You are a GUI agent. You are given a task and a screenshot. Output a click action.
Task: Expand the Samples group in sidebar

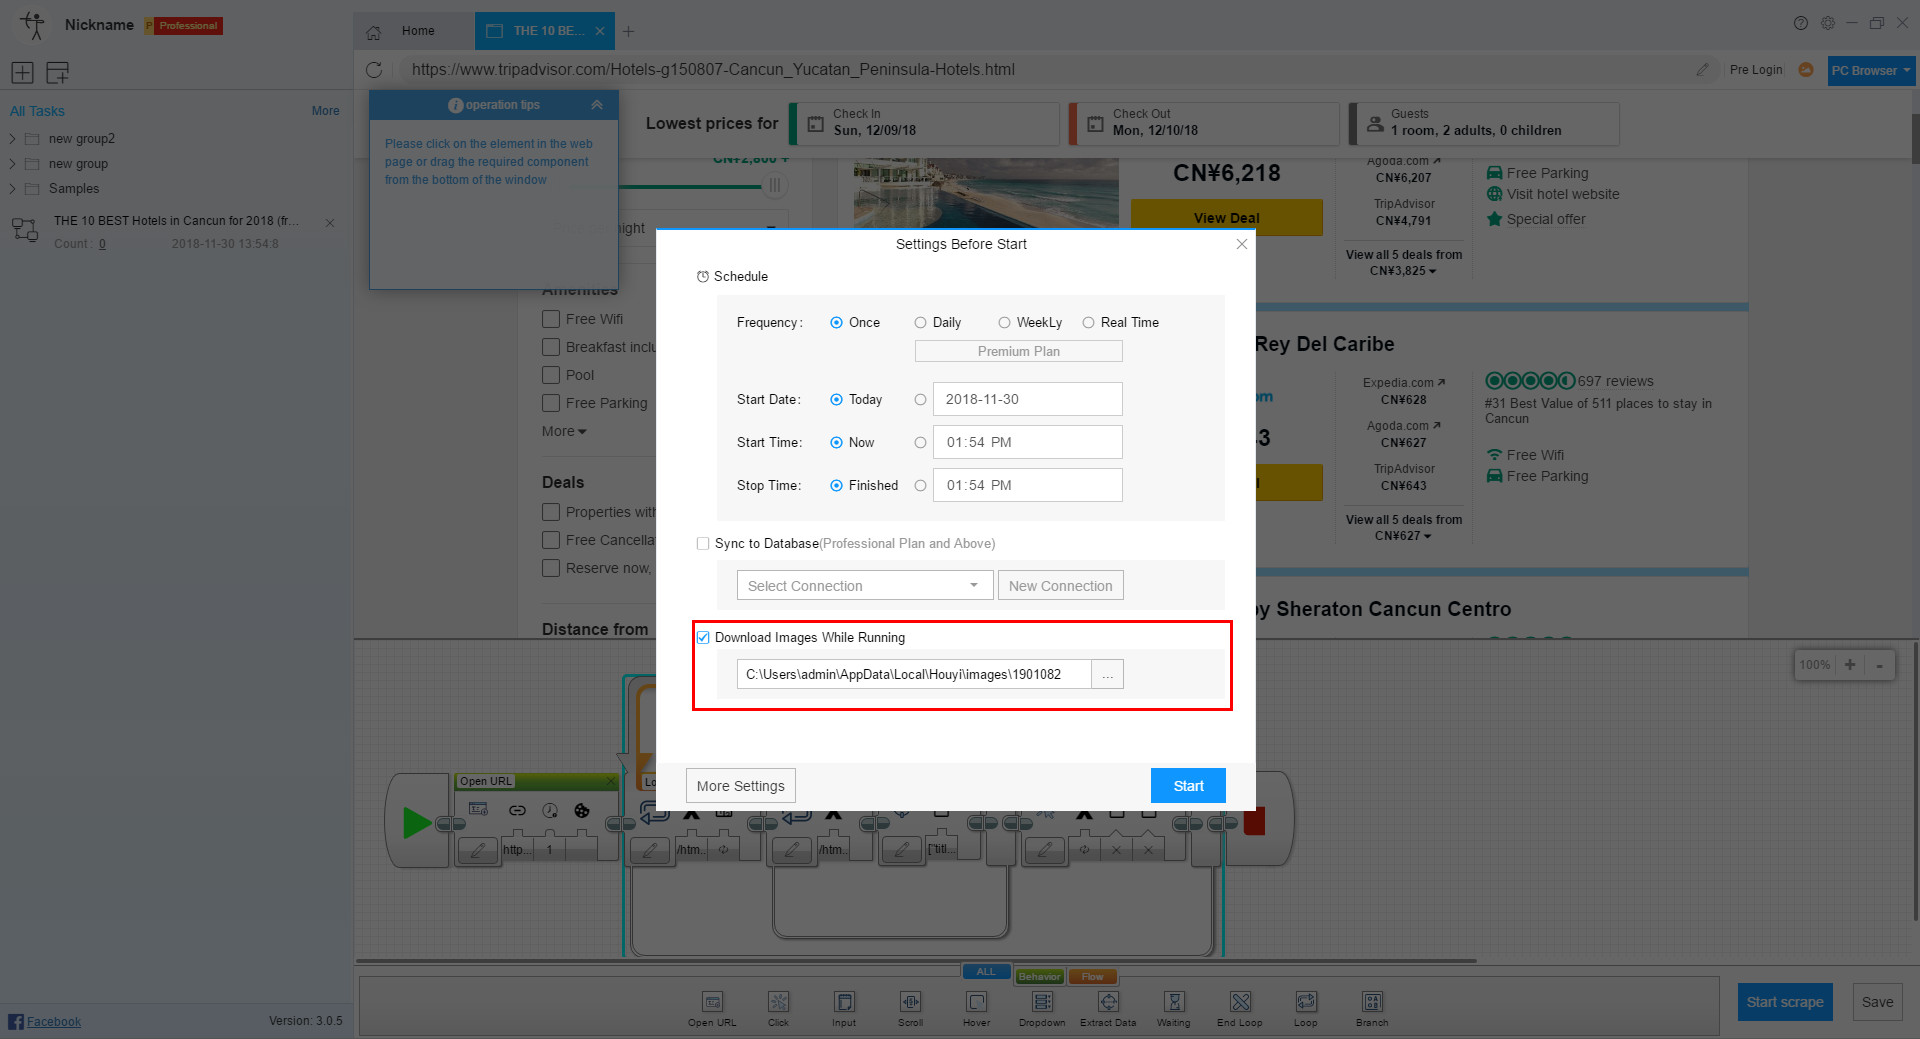click(12, 188)
